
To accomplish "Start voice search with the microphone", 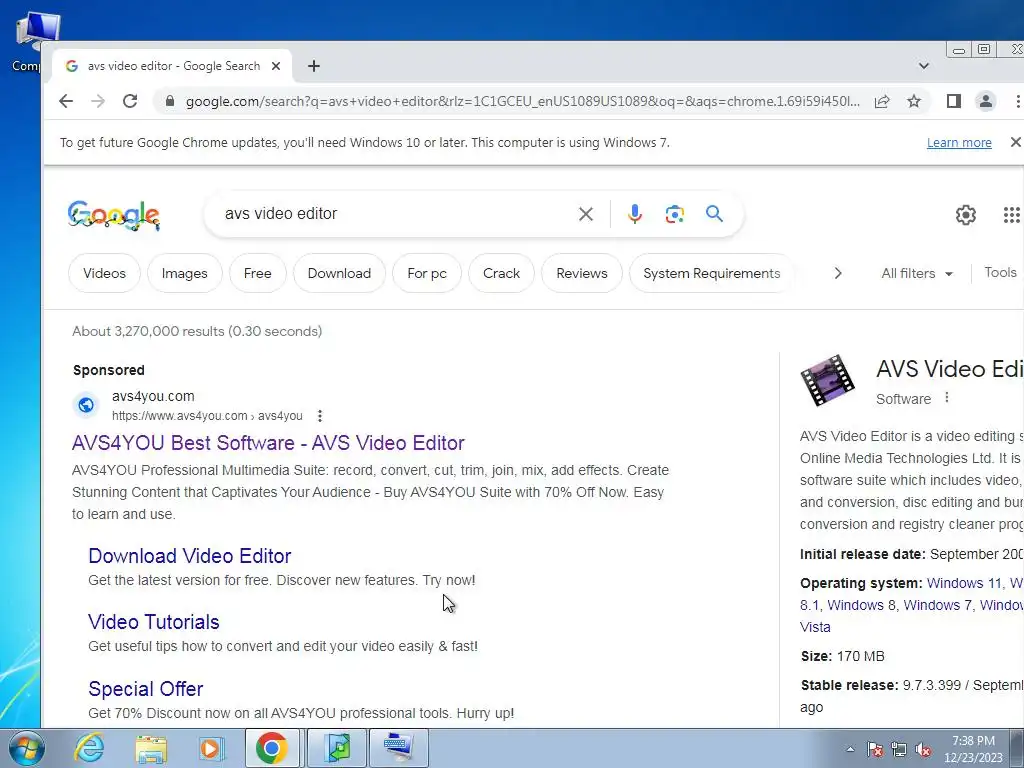I will [x=634, y=214].
